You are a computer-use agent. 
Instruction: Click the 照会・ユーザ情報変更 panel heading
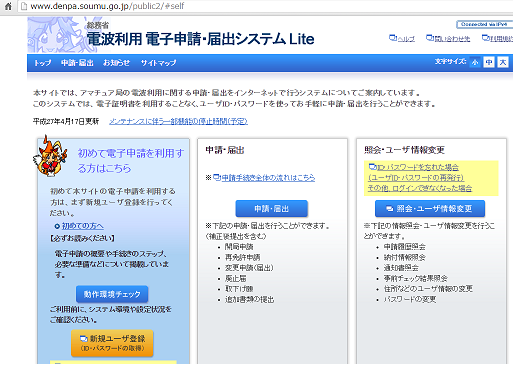point(404,150)
